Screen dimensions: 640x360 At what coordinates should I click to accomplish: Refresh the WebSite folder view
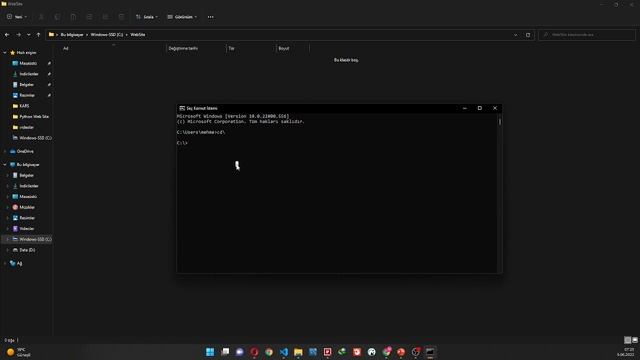tap(528, 35)
